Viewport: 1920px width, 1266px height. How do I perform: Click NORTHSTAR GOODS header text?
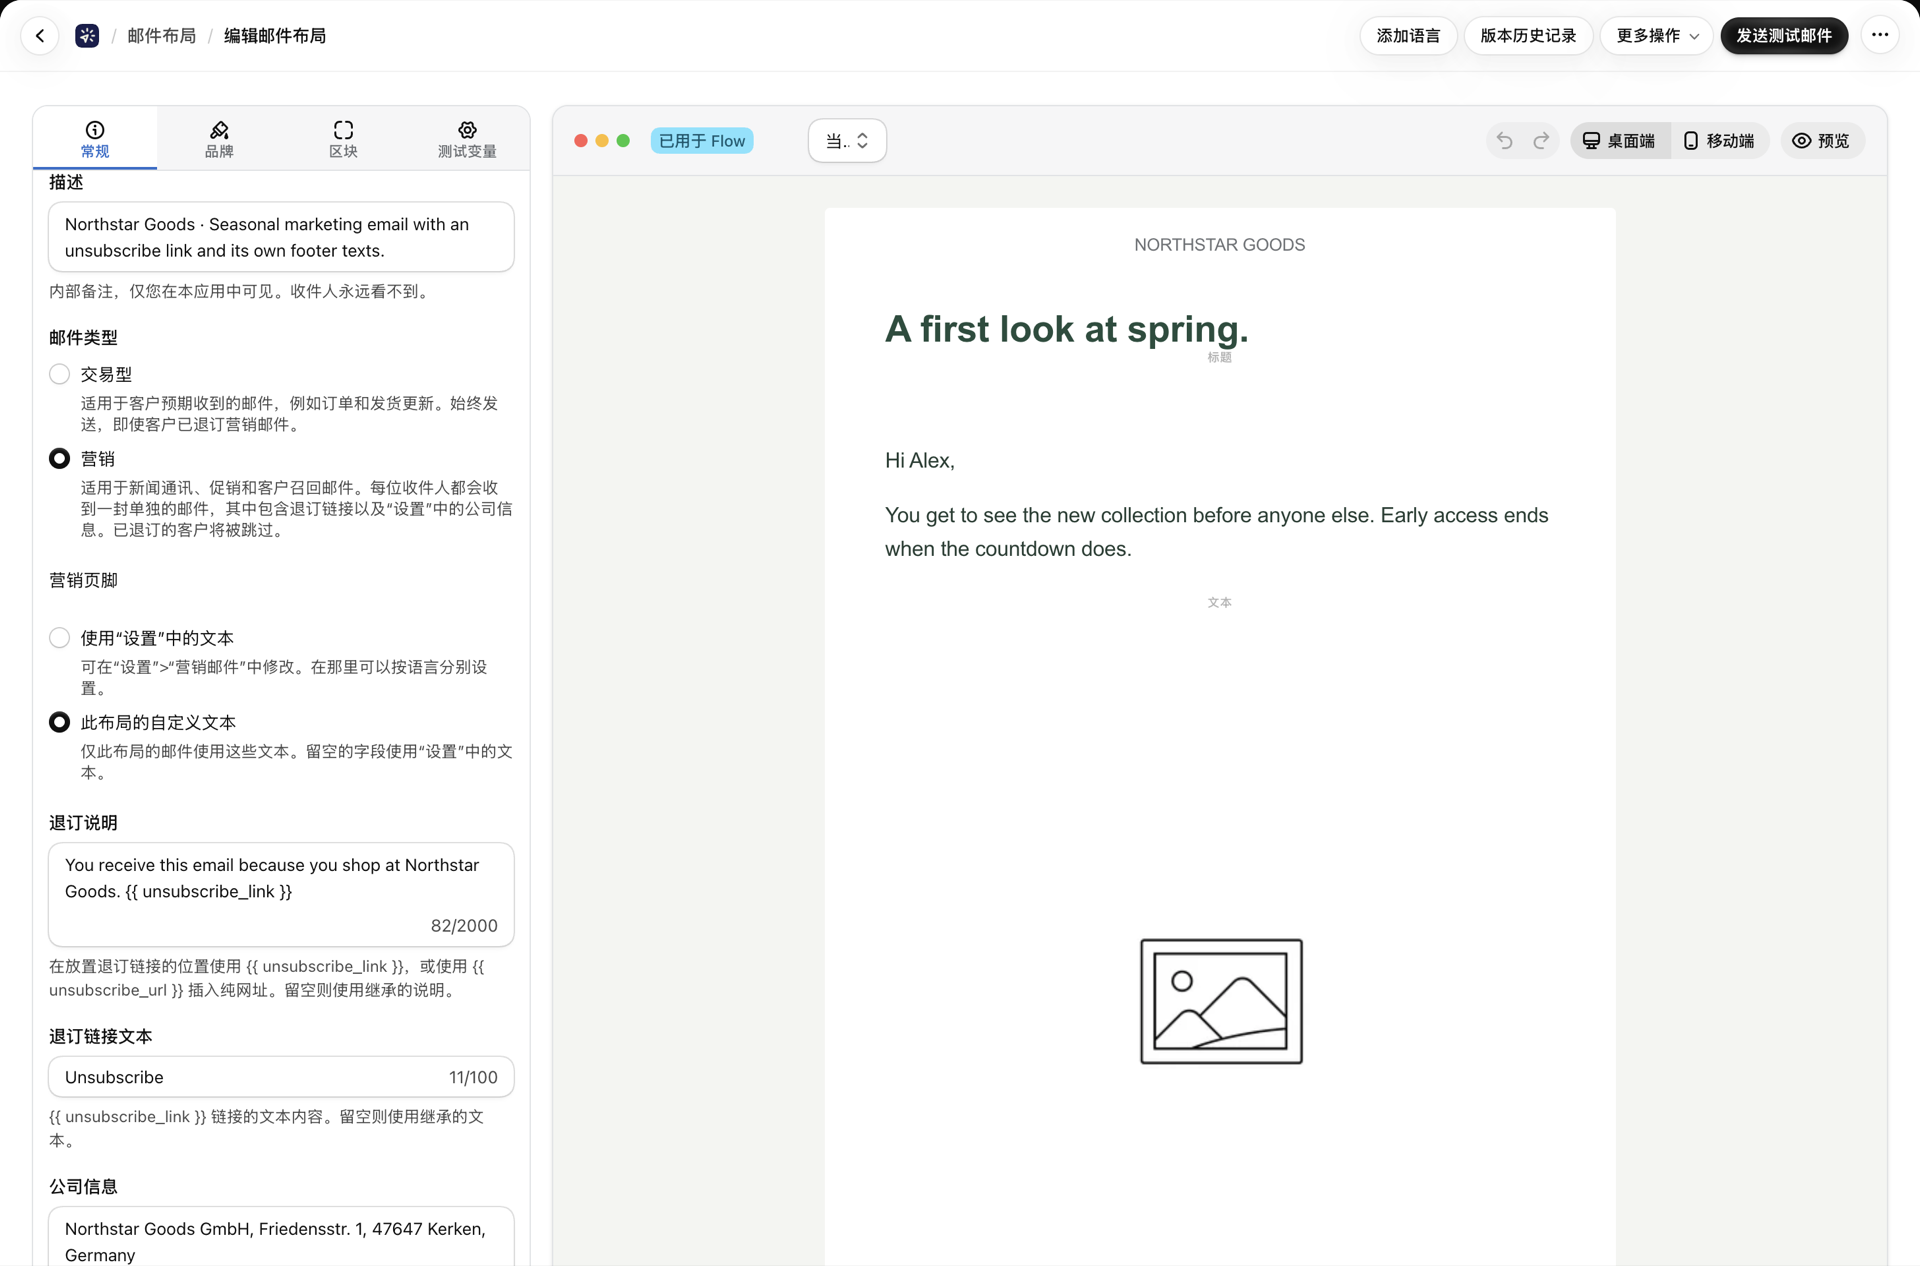click(1219, 245)
